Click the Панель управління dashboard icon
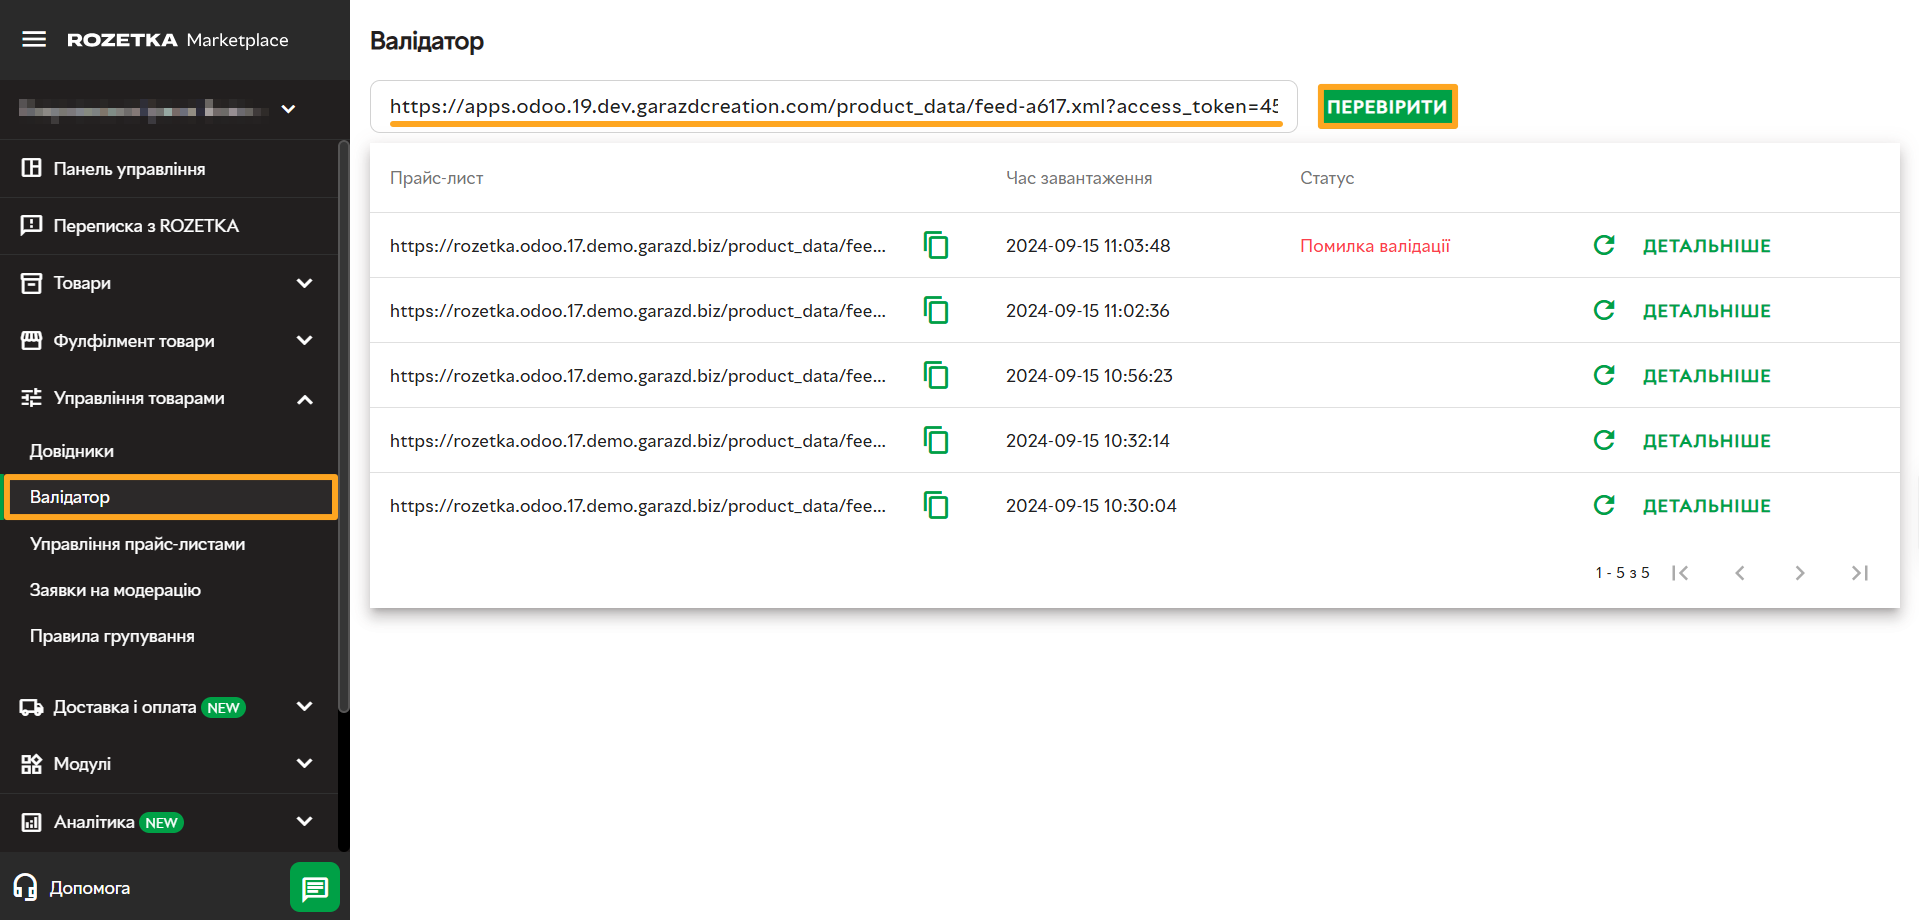The width and height of the screenshot is (1919, 920). point(32,168)
